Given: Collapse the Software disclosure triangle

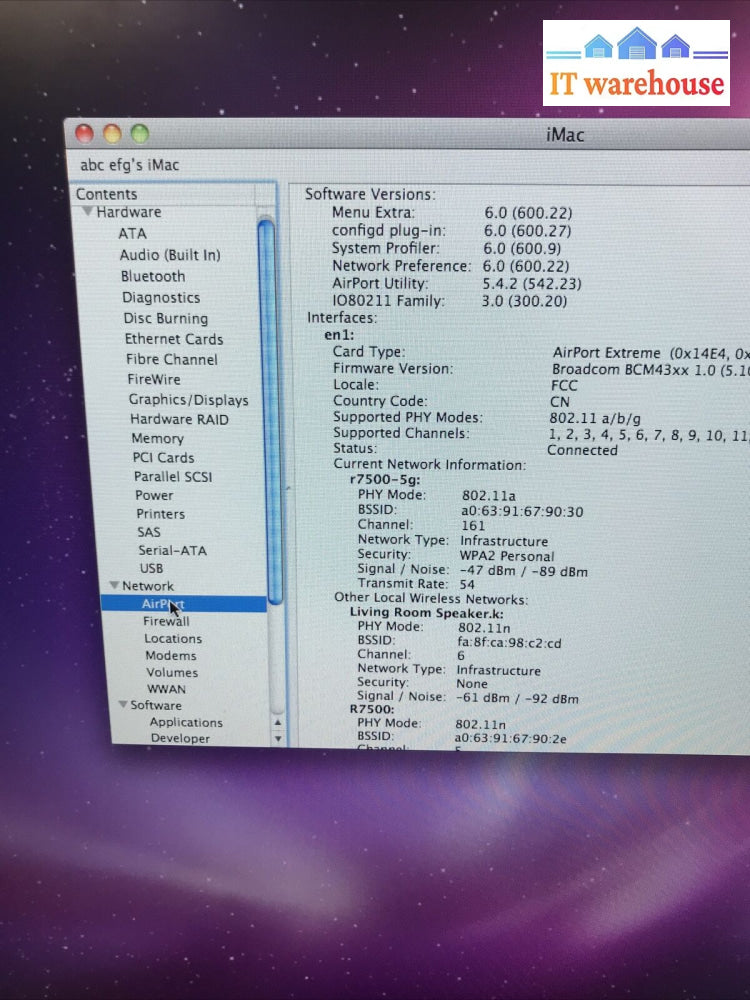Looking at the screenshot, I should pos(122,705).
